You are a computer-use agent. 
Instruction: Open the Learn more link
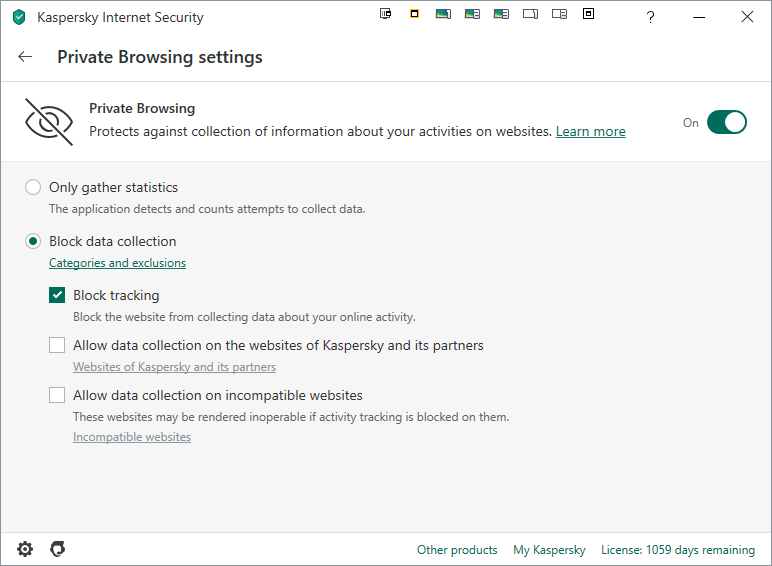590,132
